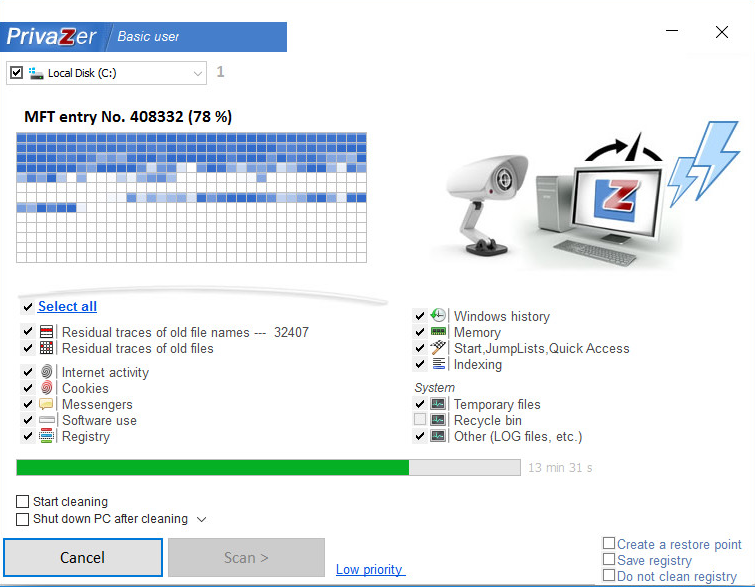Viewport: 755px width, 587px height.
Task: Click the Internet activity fingerprint icon
Action: click(x=46, y=372)
